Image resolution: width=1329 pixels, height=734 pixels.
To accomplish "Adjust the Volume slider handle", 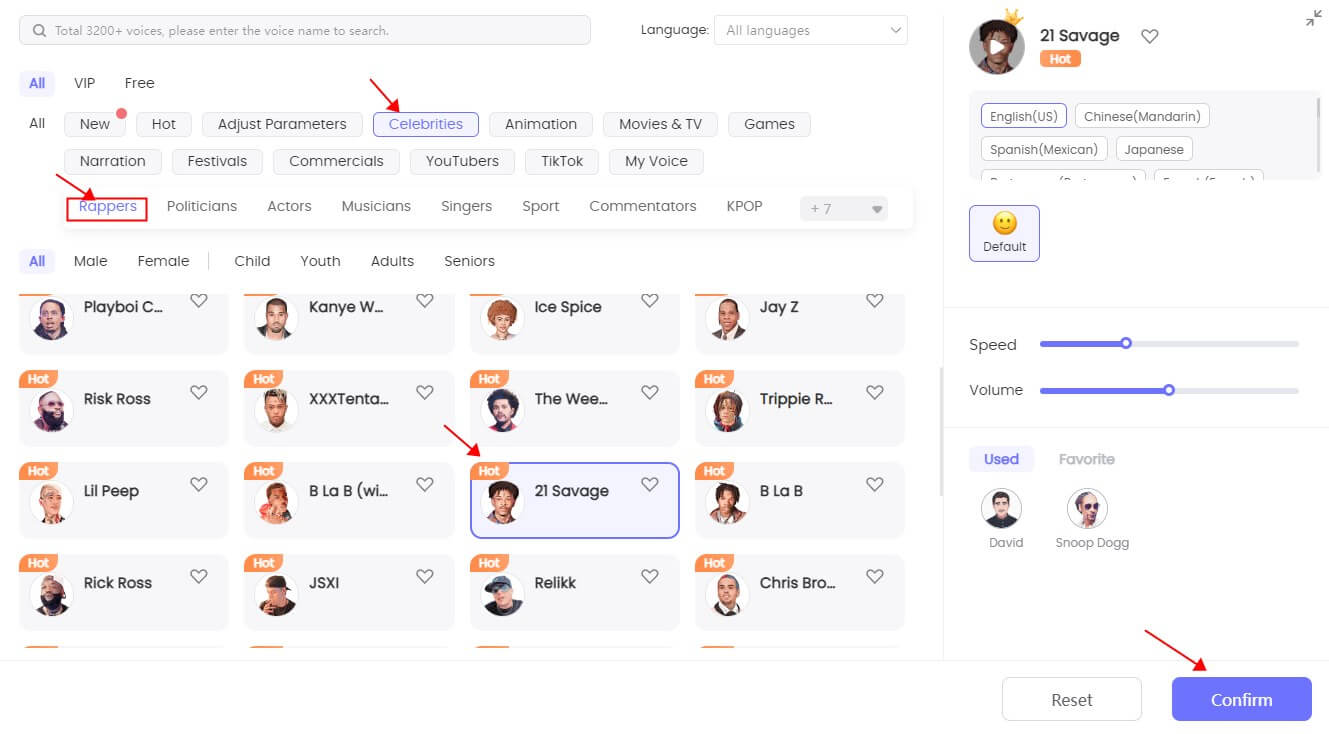I will [1169, 390].
